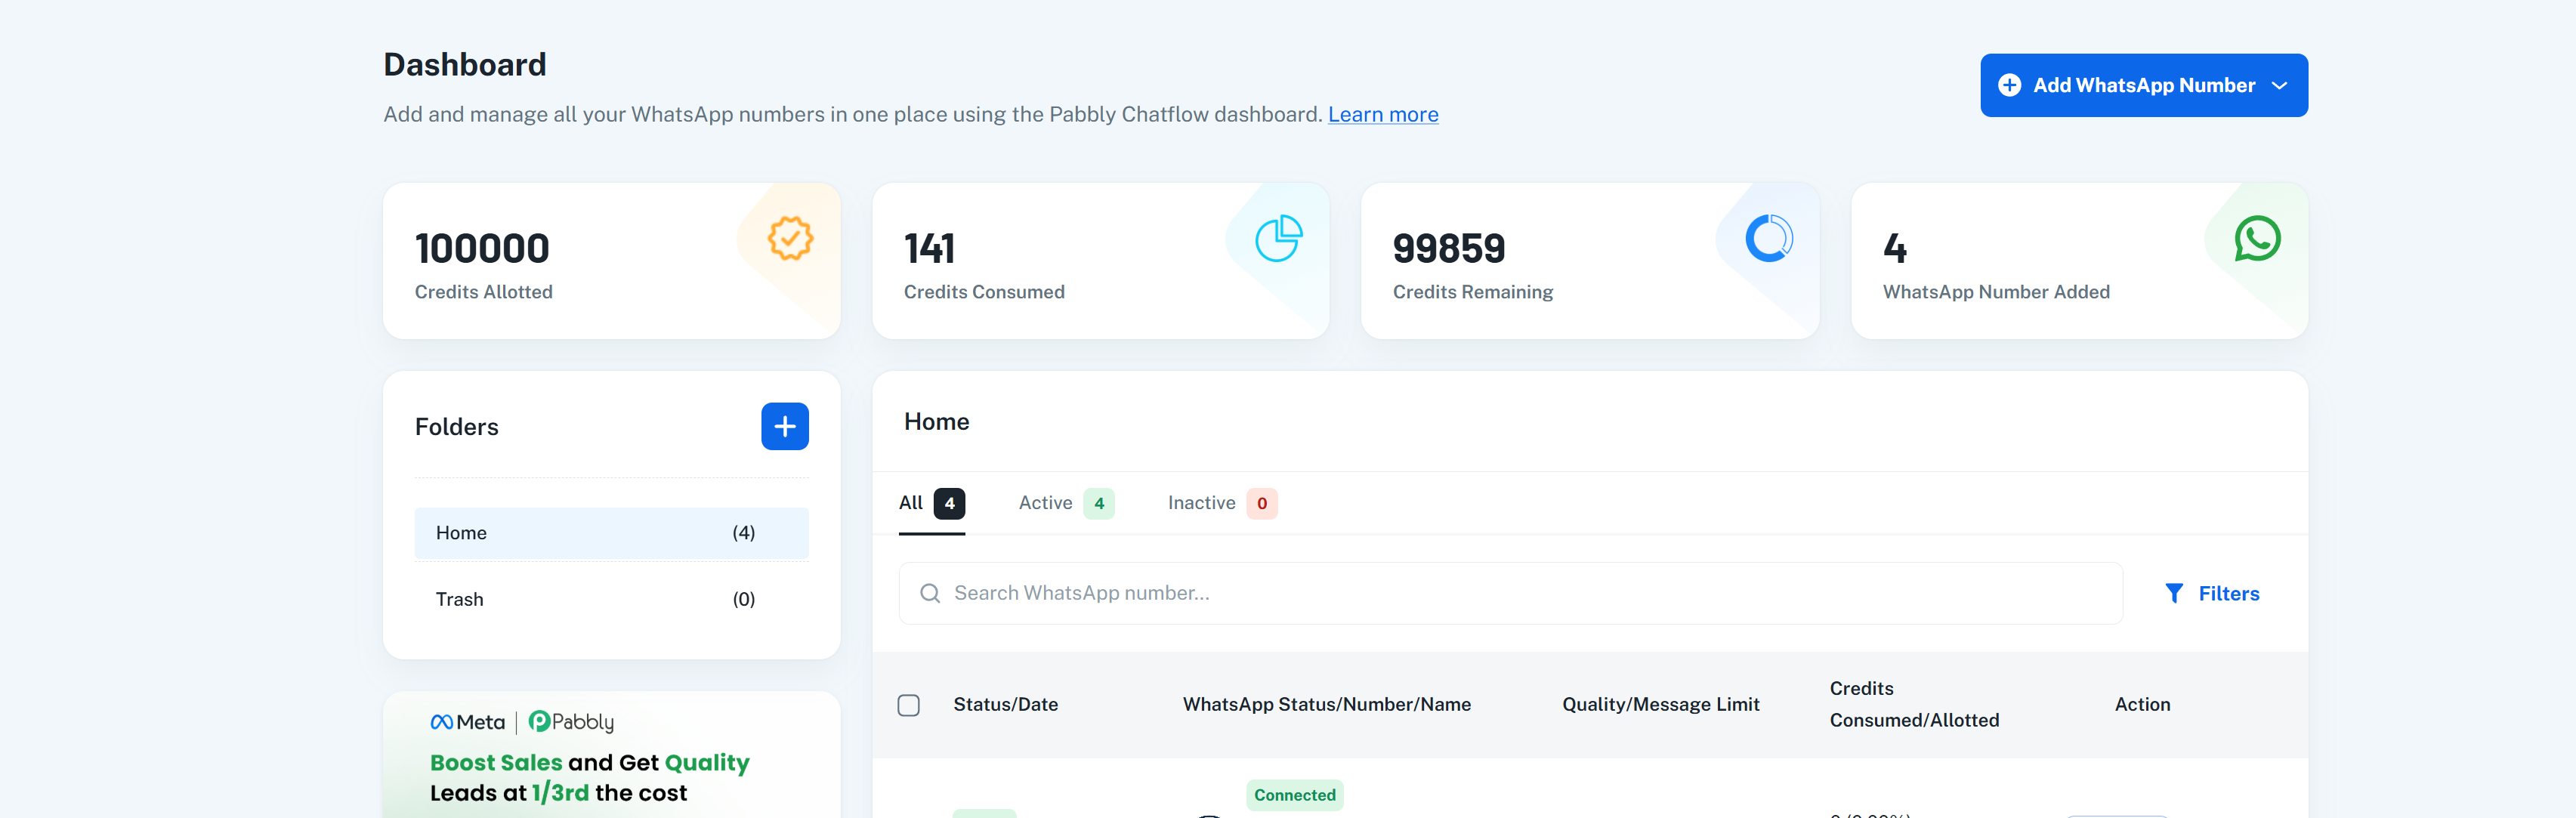Select the Trash folder
2576x818 pixels.
[x=612, y=600]
